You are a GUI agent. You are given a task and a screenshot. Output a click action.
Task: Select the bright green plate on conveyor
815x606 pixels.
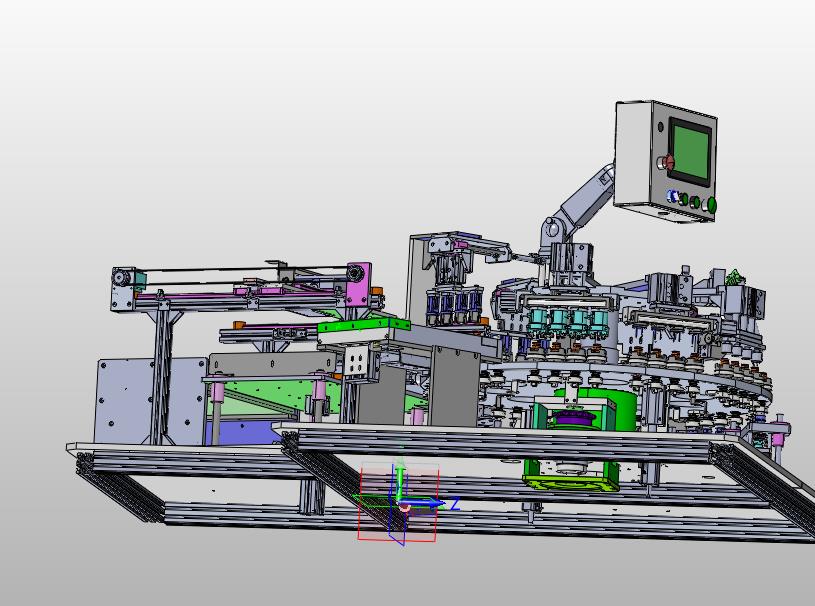pos(363,326)
